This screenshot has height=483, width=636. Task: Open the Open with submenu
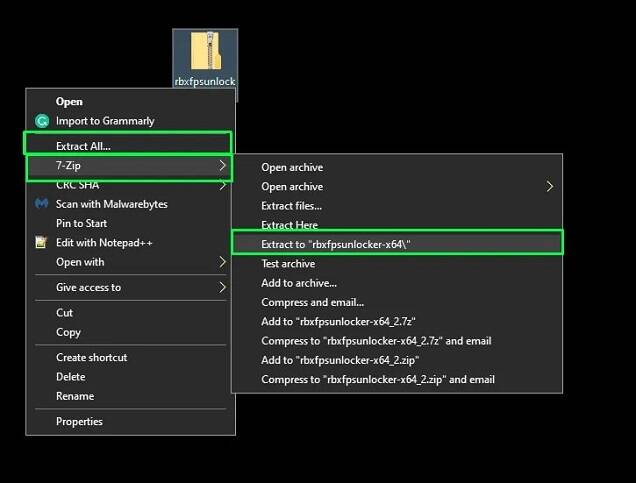point(130,262)
